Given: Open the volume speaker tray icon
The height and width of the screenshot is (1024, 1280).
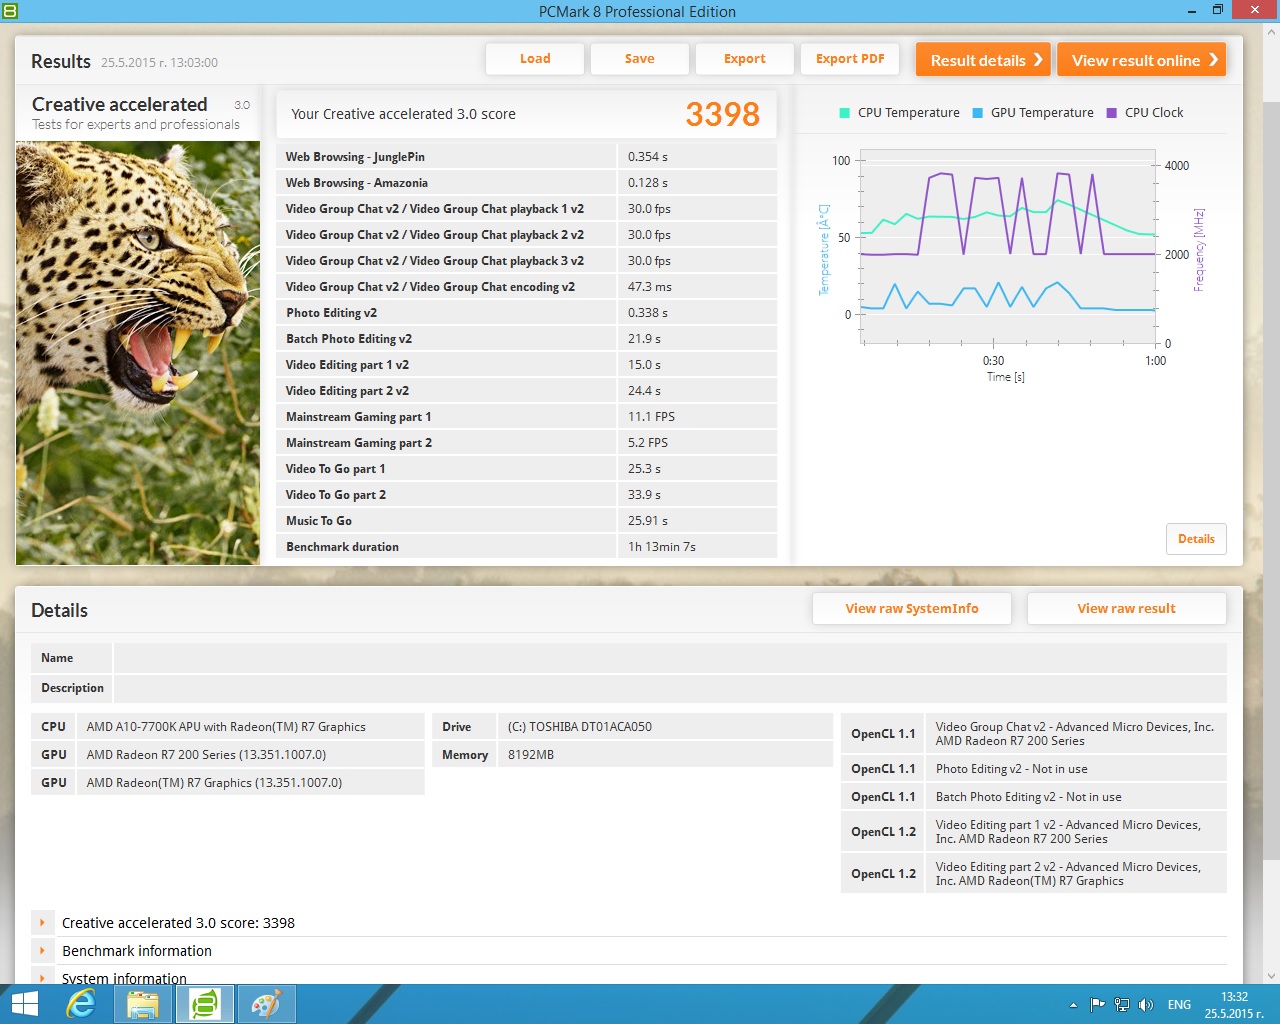Looking at the screenshot, I should point(1146,1005).
